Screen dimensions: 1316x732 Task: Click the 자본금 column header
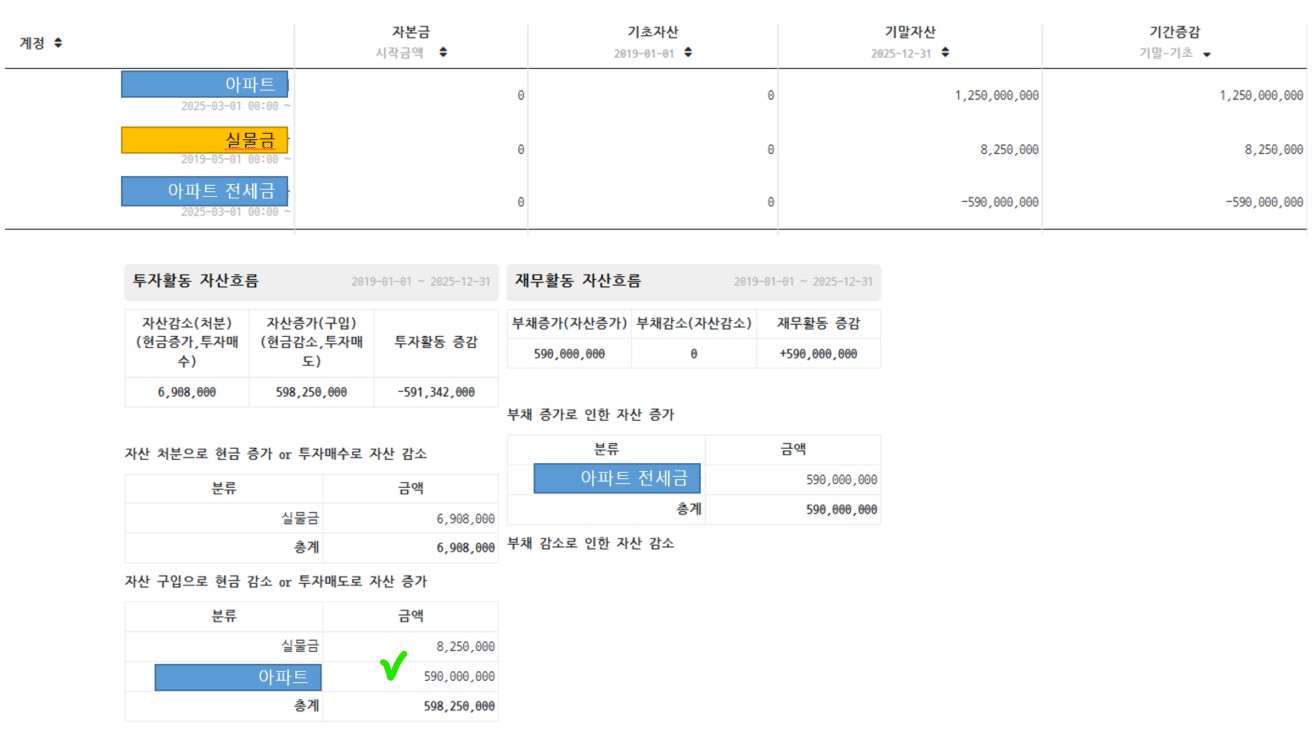411,33
